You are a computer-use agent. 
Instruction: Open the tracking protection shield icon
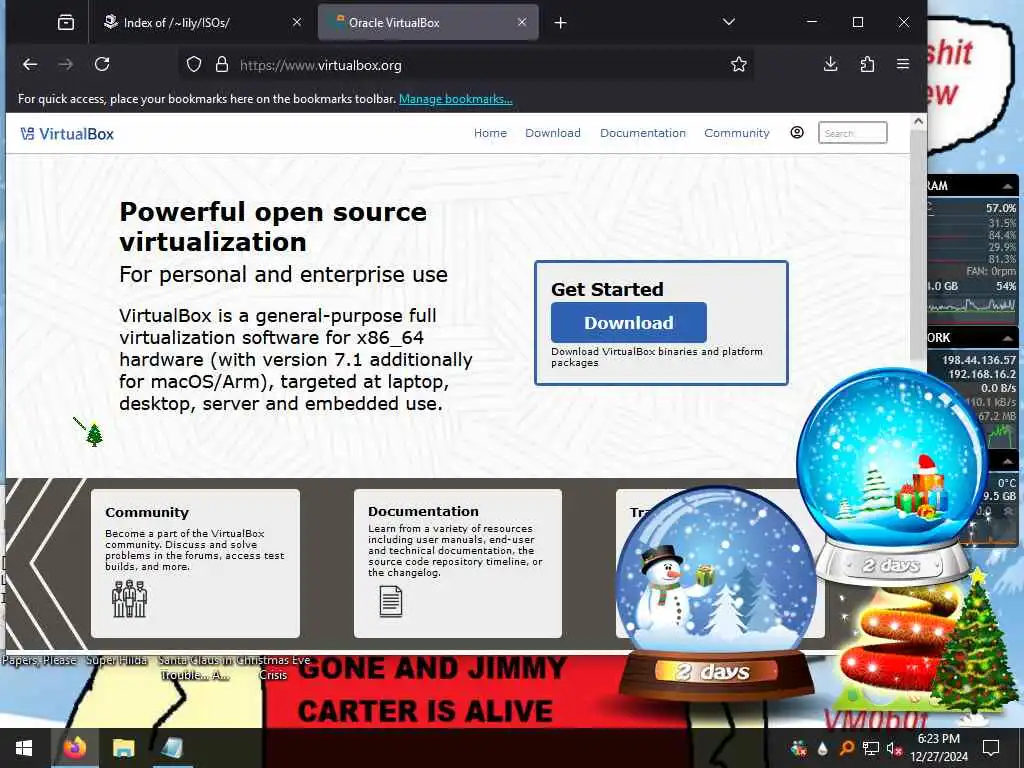[194, 64]
